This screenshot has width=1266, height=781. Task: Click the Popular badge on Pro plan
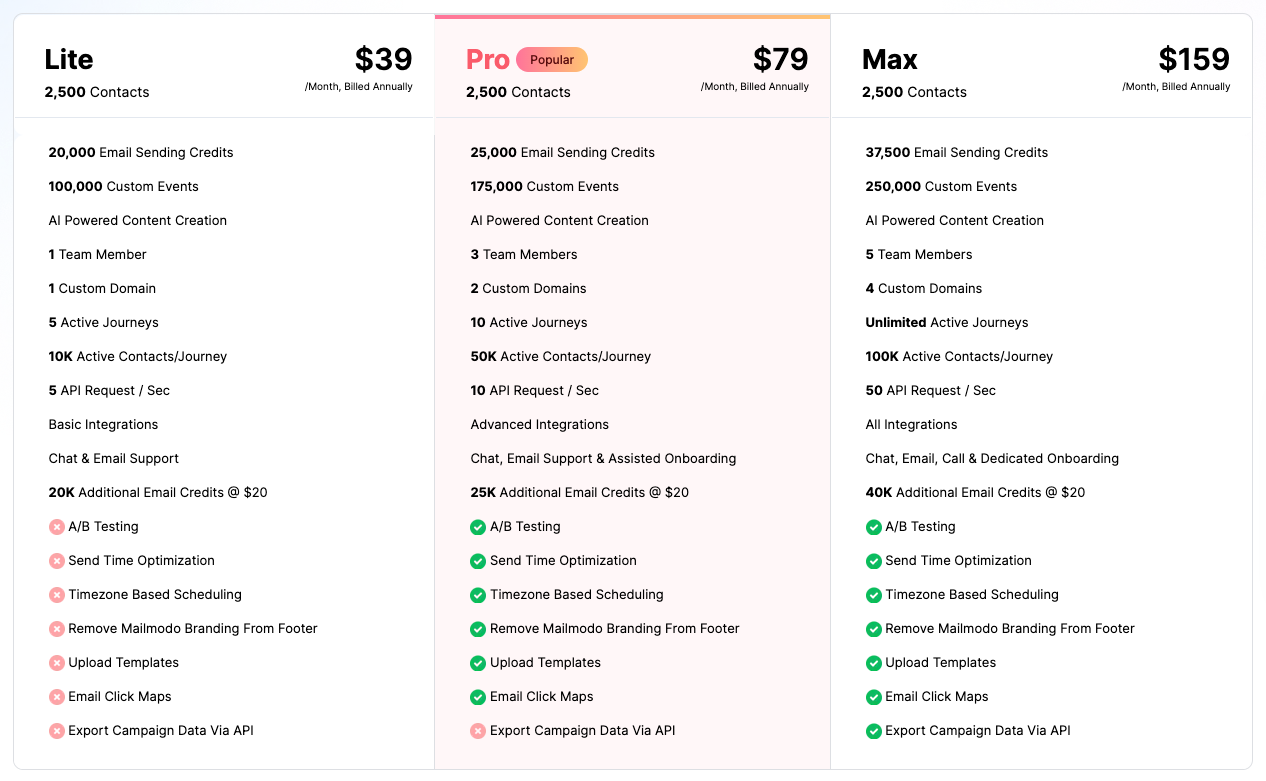(552, 60)
